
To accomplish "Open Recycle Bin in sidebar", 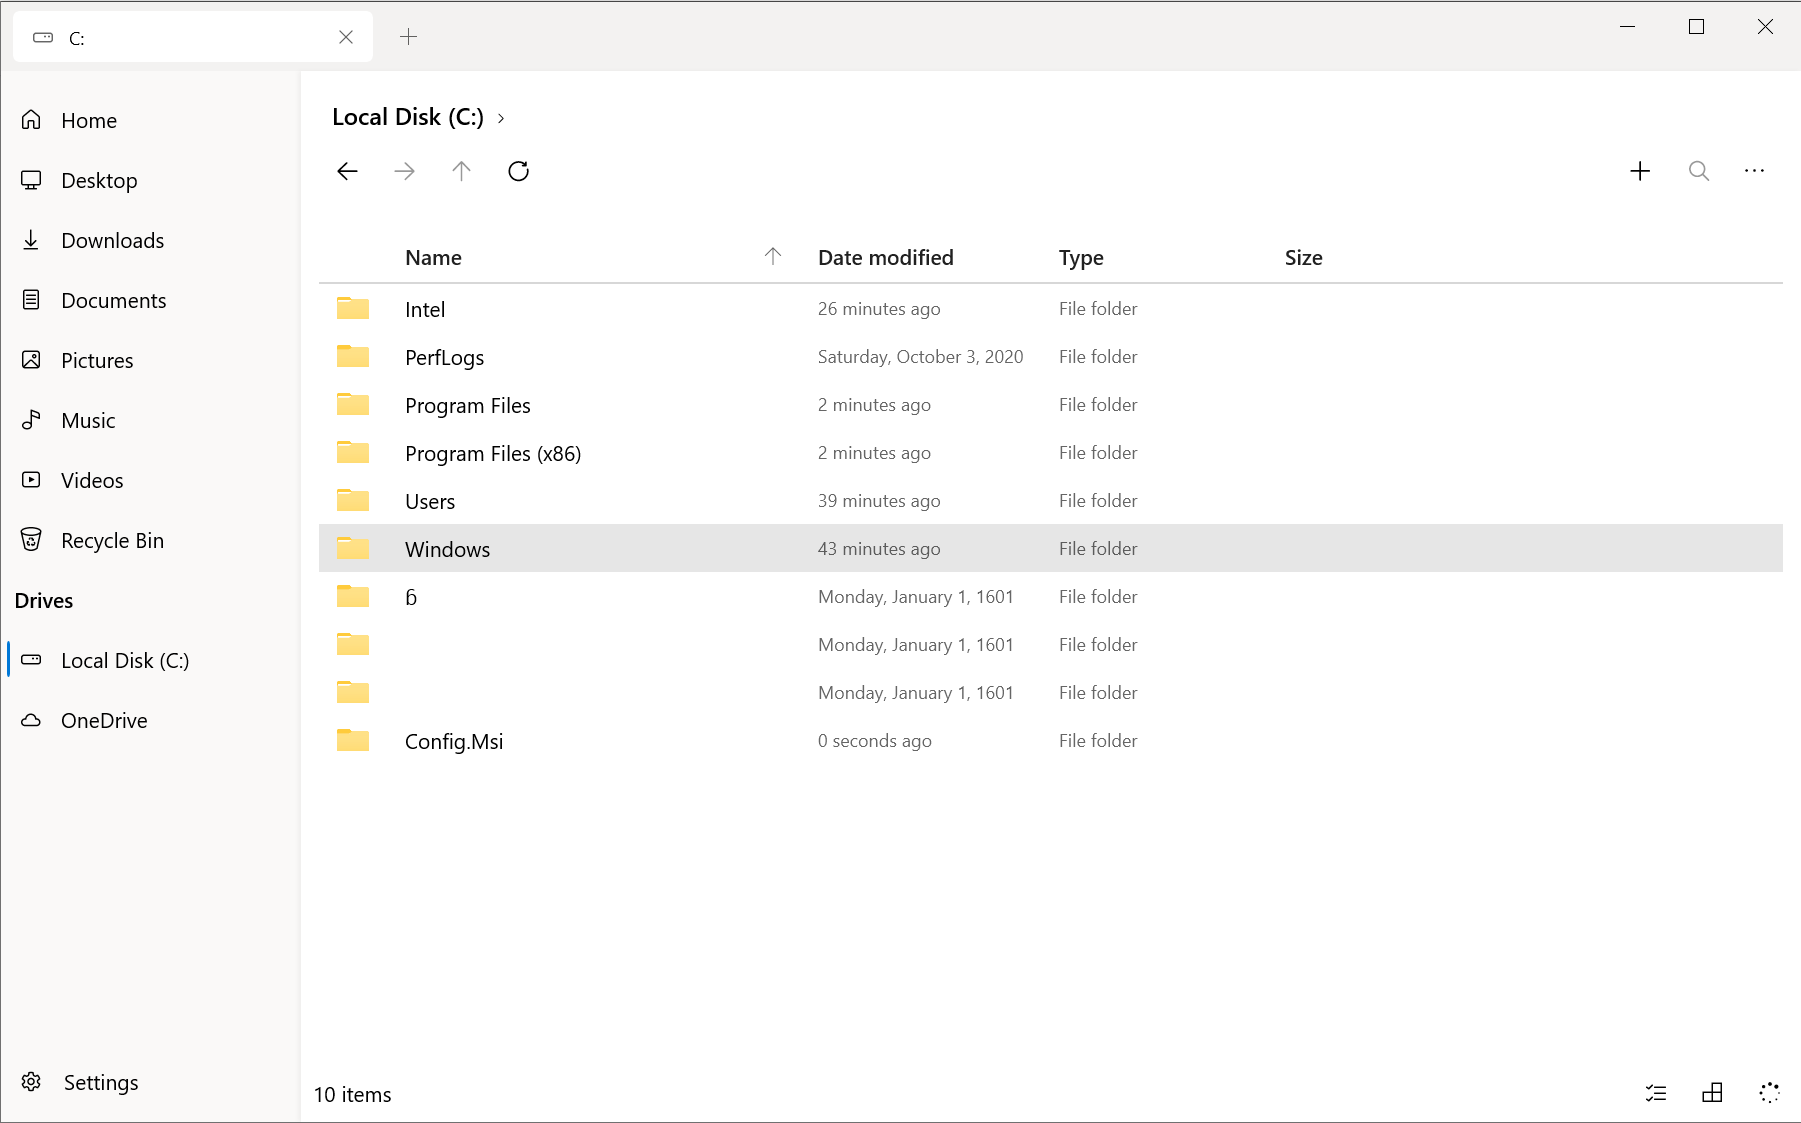I will click(x=150, y=540).
